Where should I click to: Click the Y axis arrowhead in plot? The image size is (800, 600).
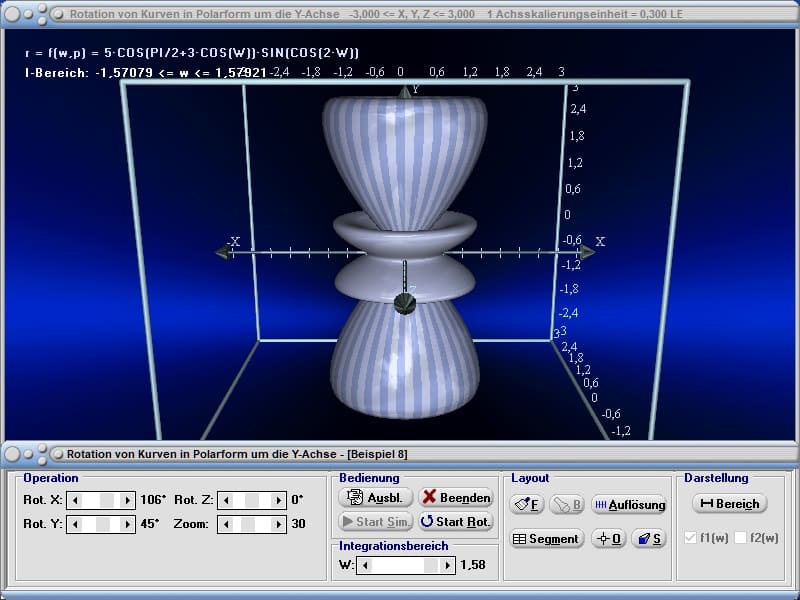coord(405,92)
